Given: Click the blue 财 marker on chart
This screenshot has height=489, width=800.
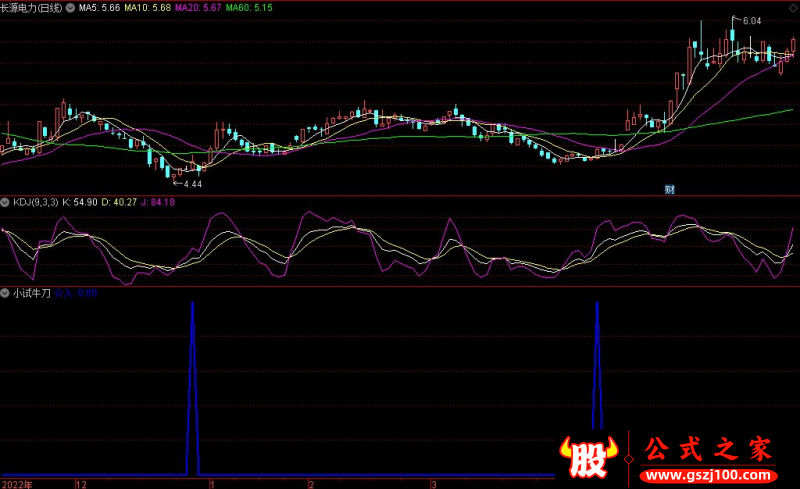Looking at the screenshot, I should click(670, 189).
